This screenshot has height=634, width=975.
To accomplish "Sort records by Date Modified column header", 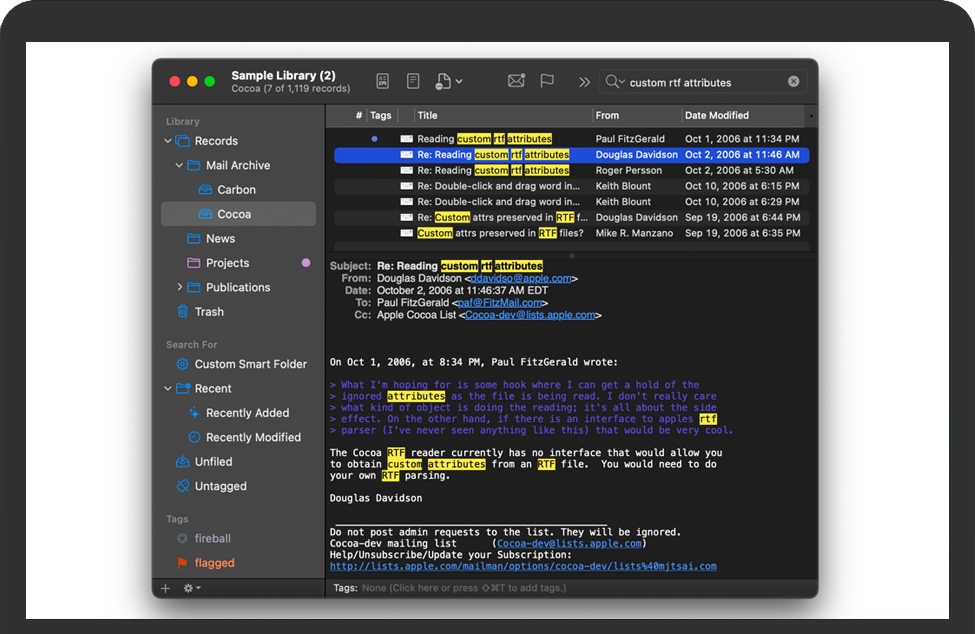I will [716, 116].
